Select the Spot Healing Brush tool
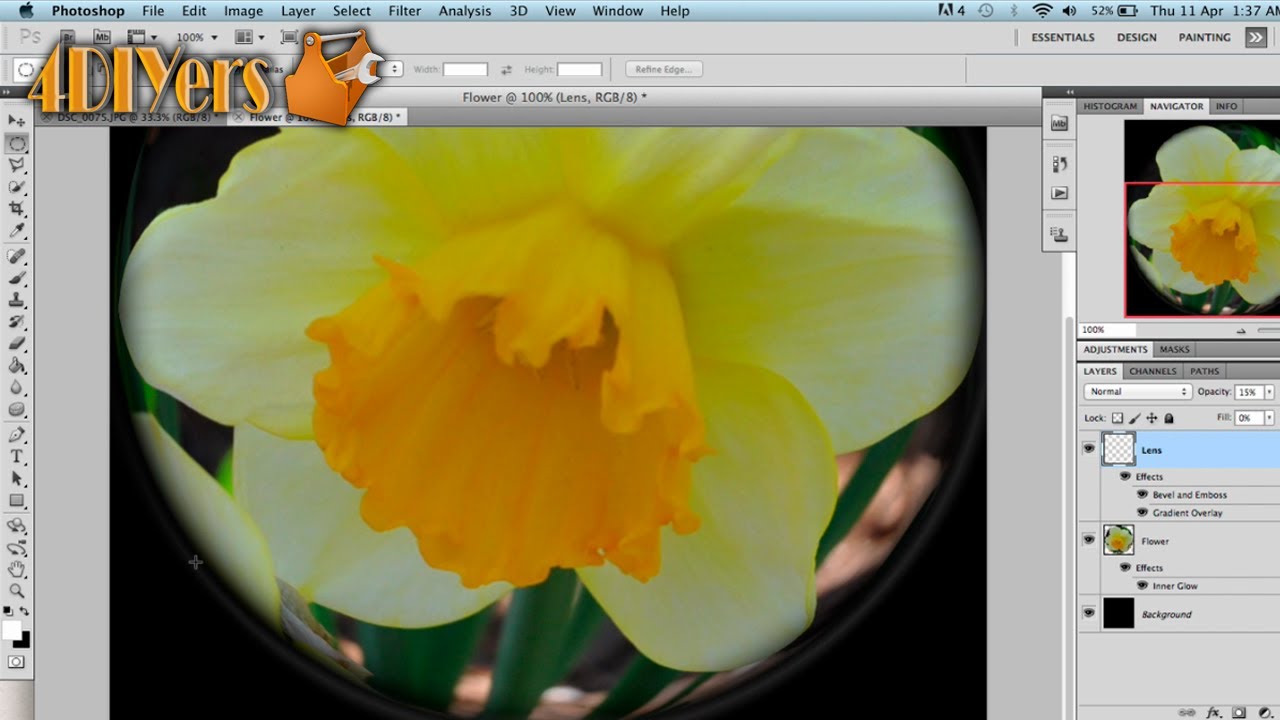Viewport: 1280px width, 720px height. point(17,257)
